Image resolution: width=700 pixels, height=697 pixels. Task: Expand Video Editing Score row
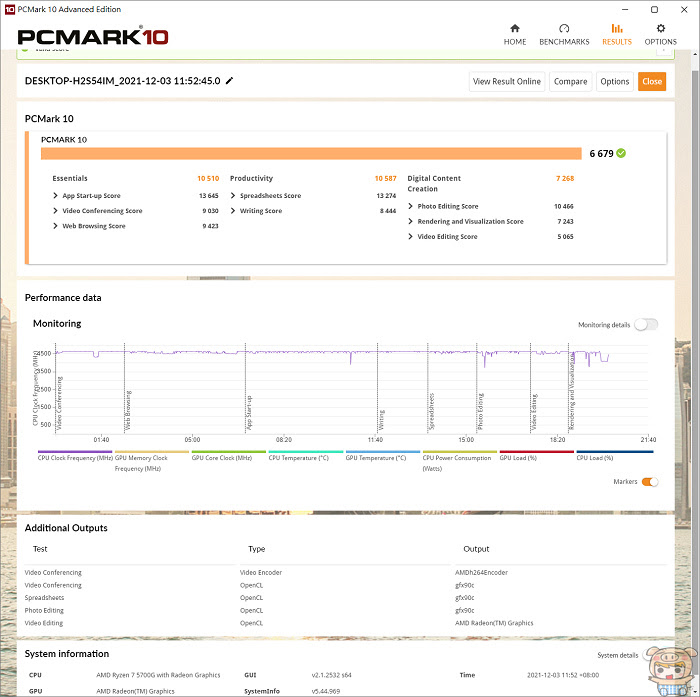(x=410, y=237)
